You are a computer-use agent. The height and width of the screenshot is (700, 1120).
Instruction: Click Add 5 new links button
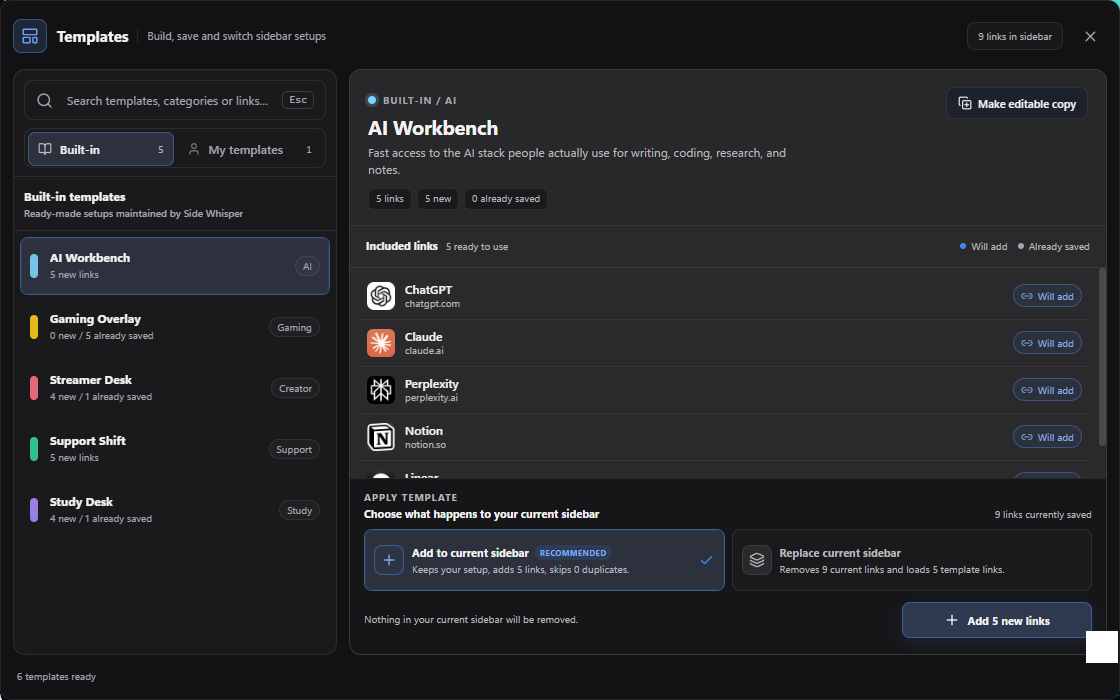click(x=996, y=621)
